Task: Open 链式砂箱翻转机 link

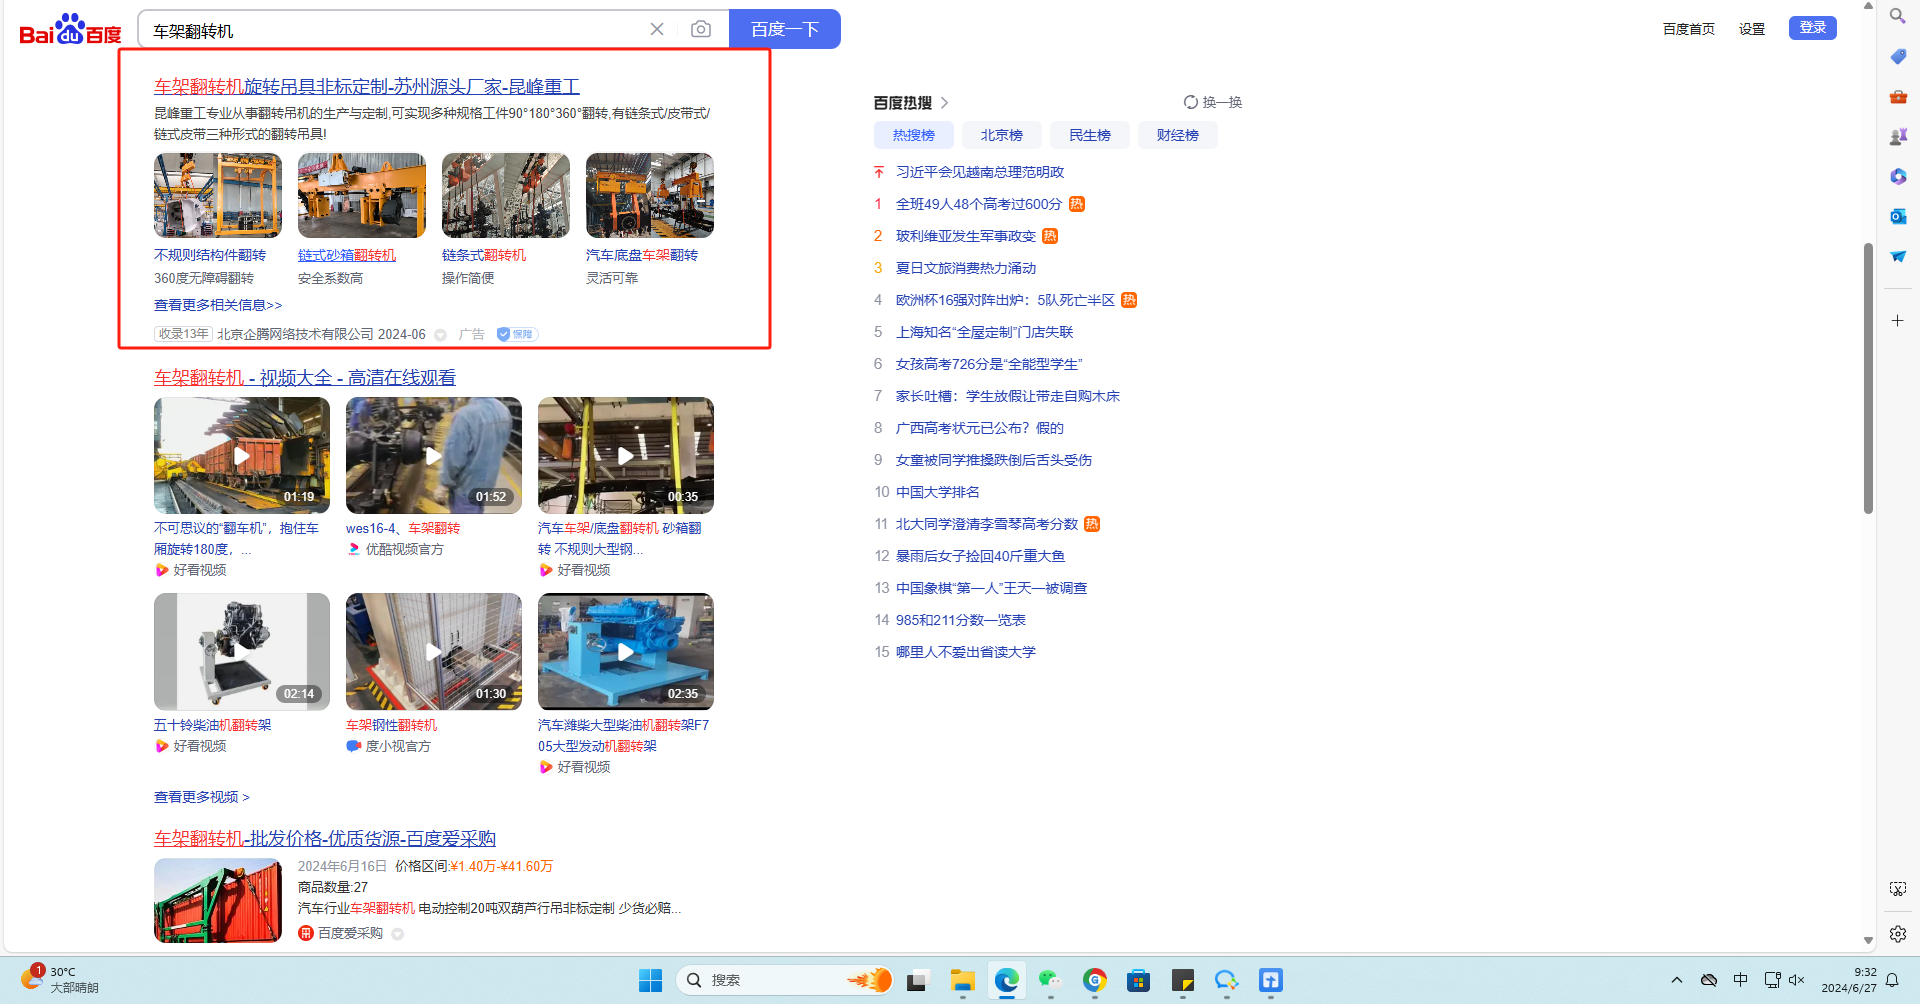Action: click(347, 255)
